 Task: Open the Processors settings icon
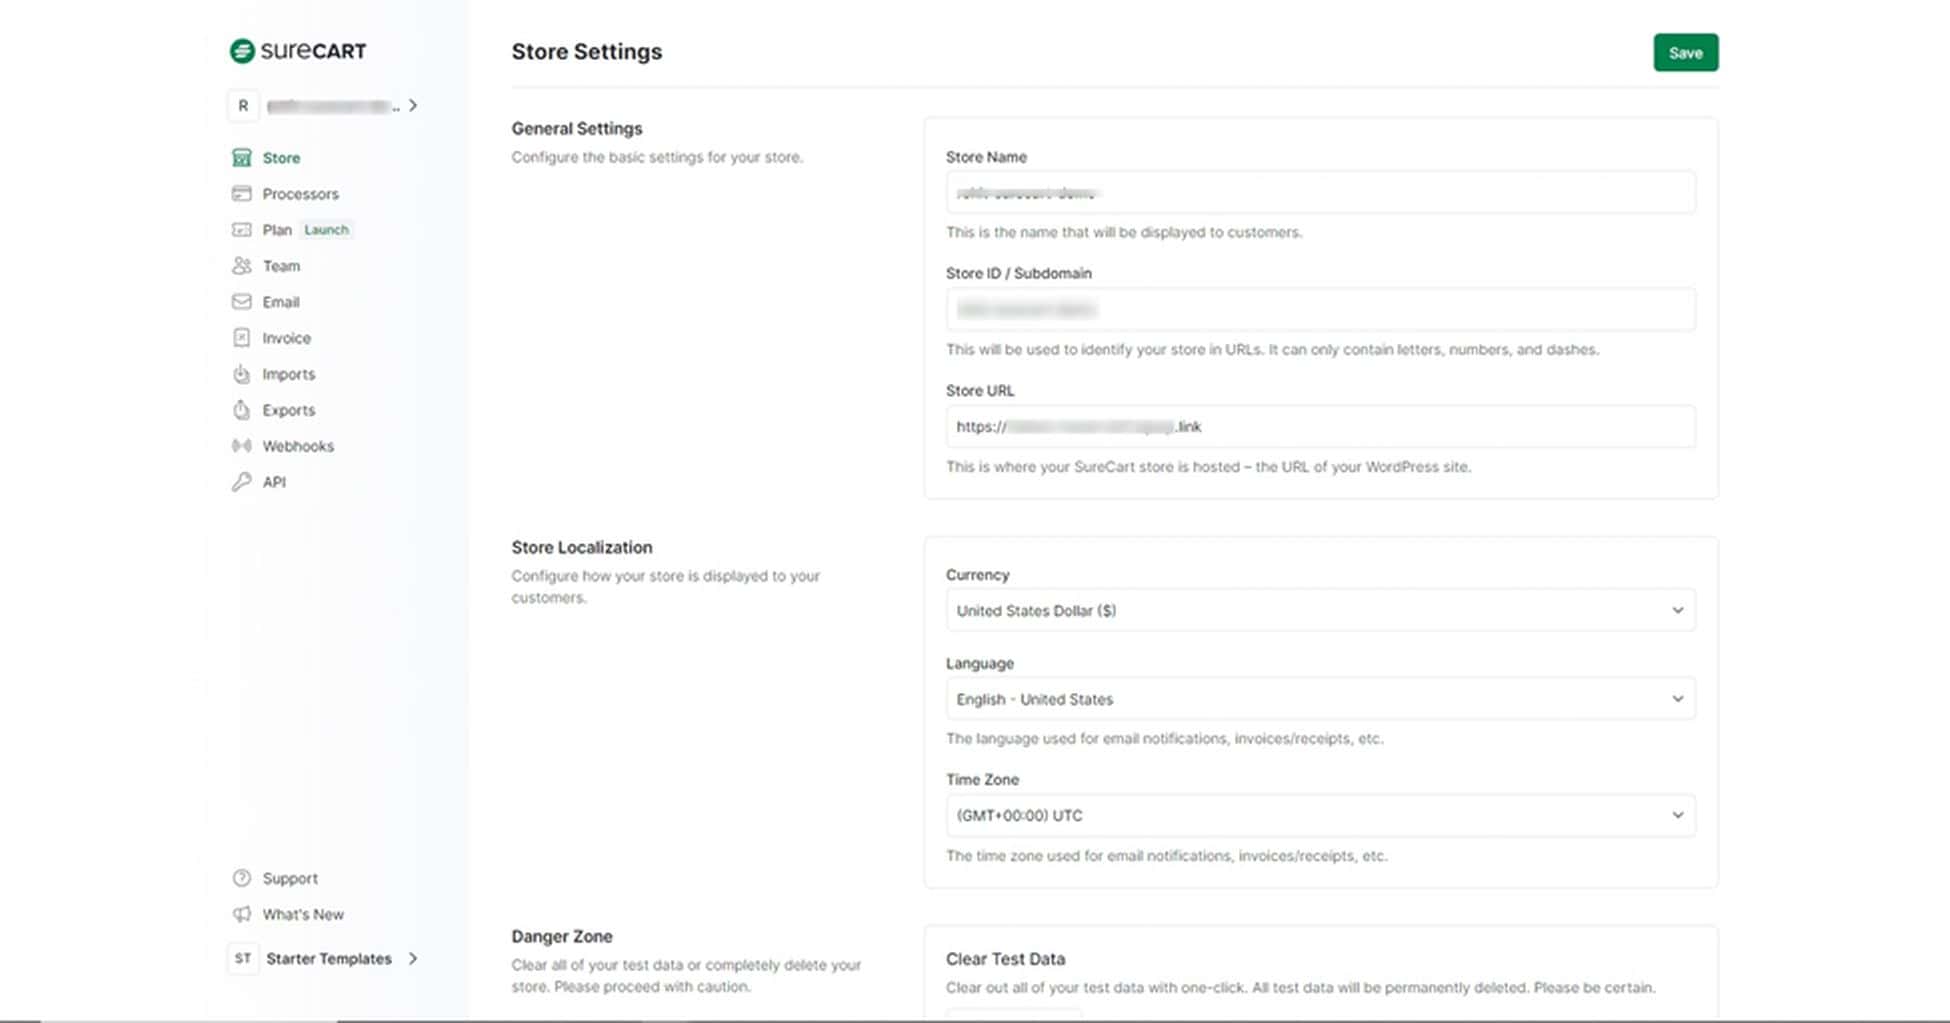[241, 193]
